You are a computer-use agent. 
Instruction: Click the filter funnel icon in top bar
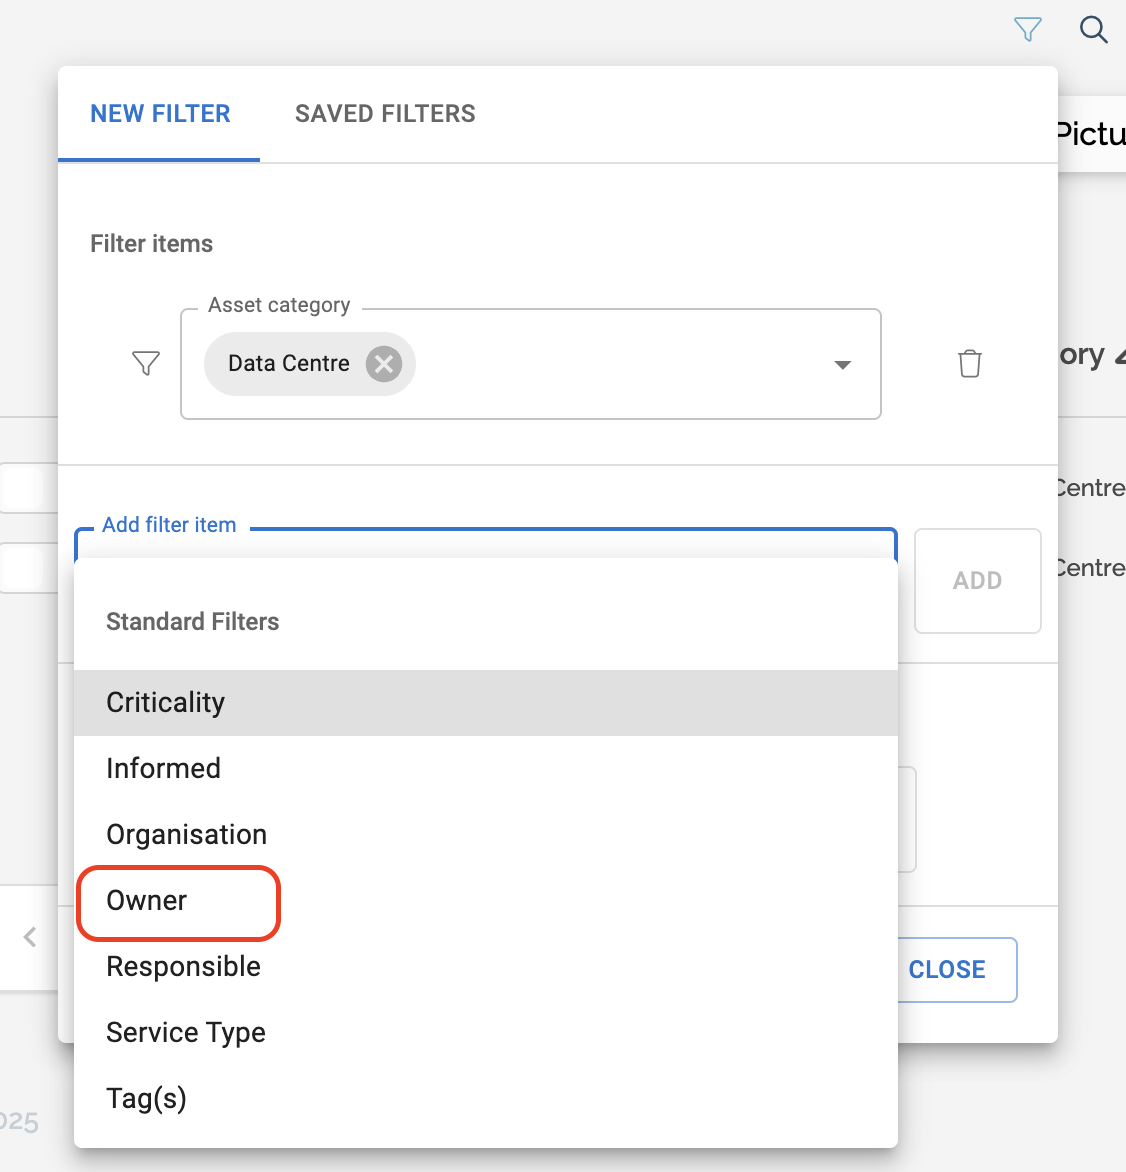coord(1027,30)
